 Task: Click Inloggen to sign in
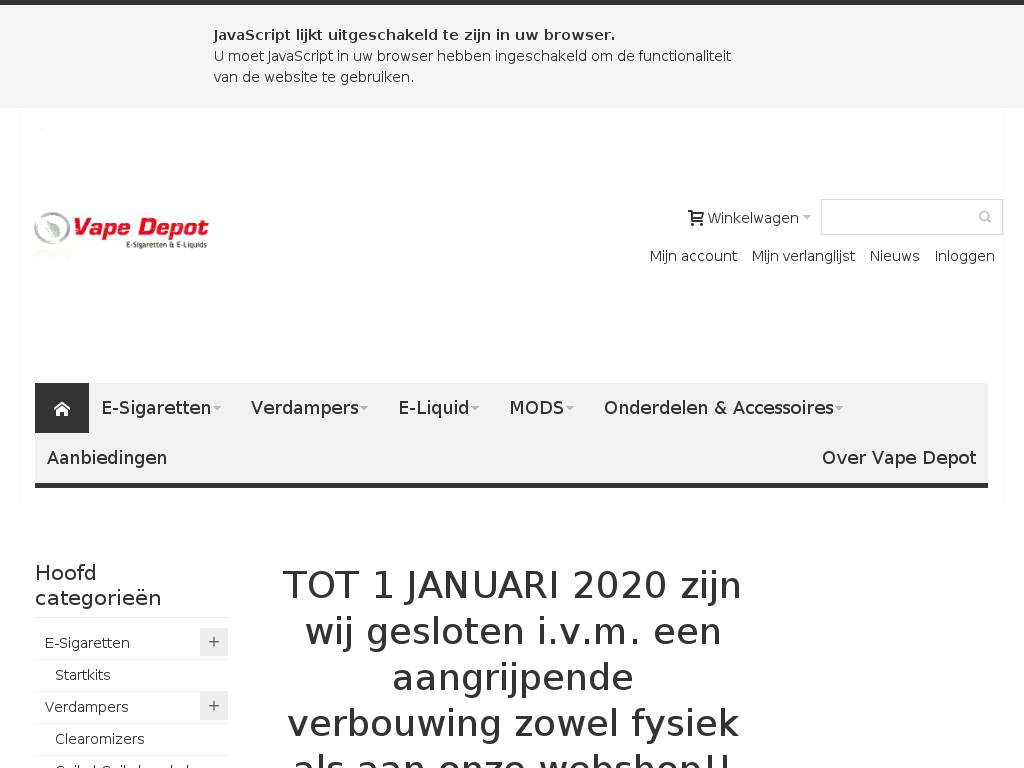[x=964, y=256]
